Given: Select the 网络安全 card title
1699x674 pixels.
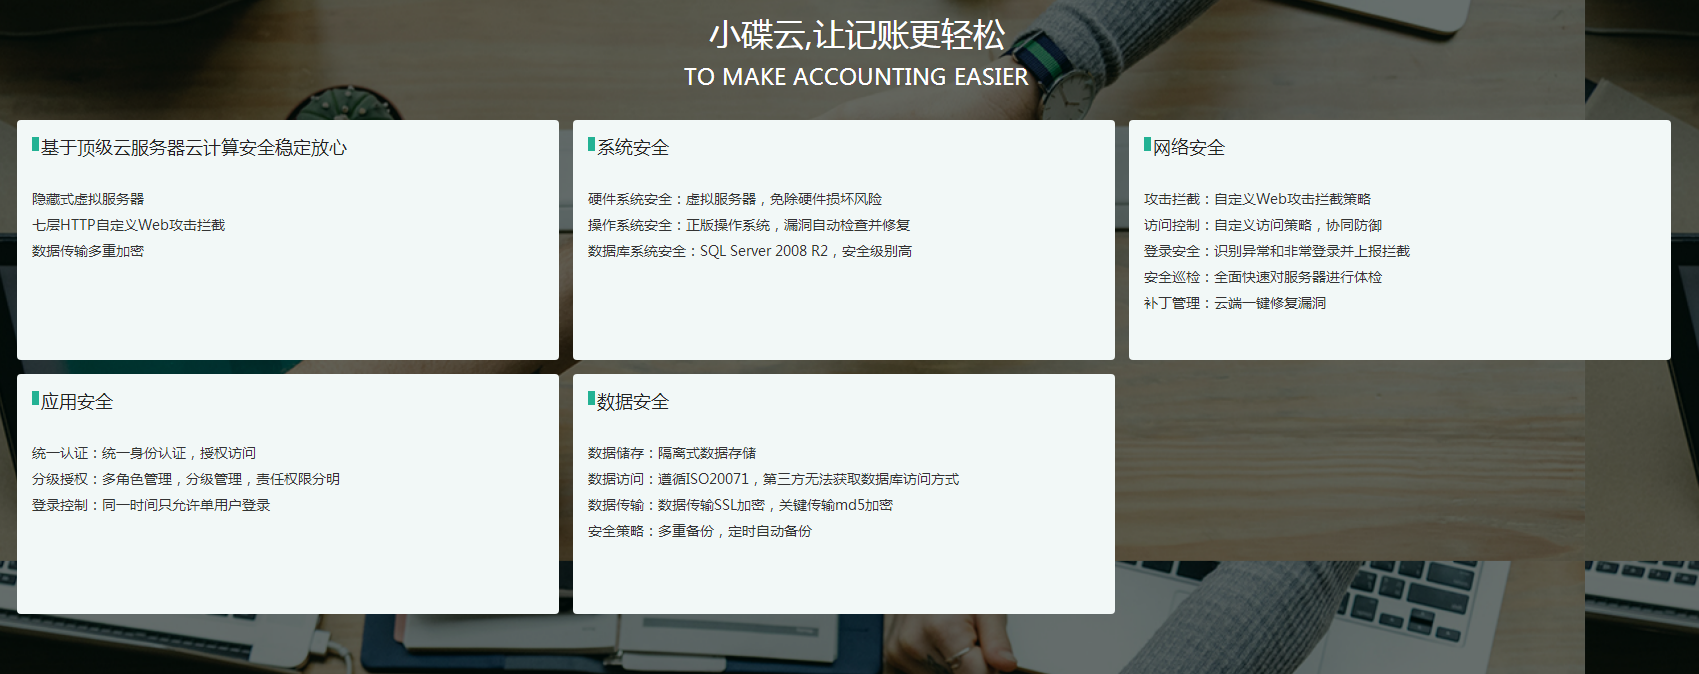Looking at the screenshot, I should point(1189,148).
